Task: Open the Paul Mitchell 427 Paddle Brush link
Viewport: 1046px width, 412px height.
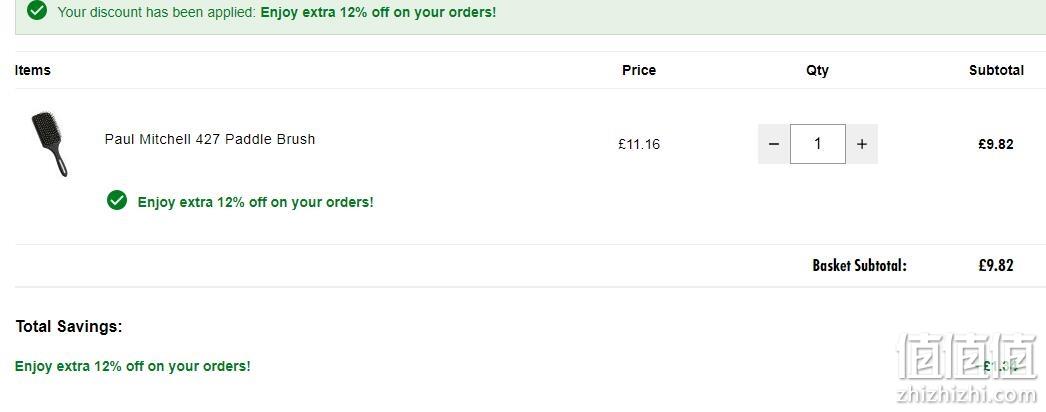Action: [x=209, y=139]
